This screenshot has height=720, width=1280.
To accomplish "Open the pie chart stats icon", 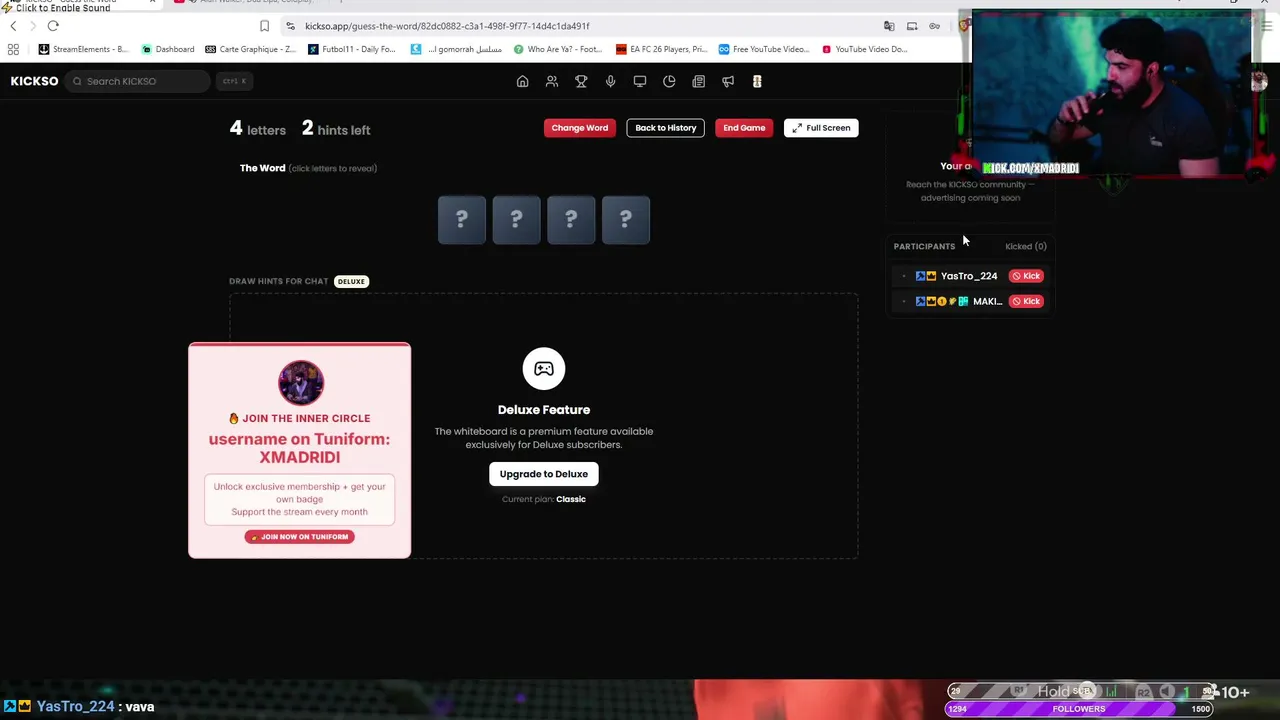I will (x=669, y=81).
